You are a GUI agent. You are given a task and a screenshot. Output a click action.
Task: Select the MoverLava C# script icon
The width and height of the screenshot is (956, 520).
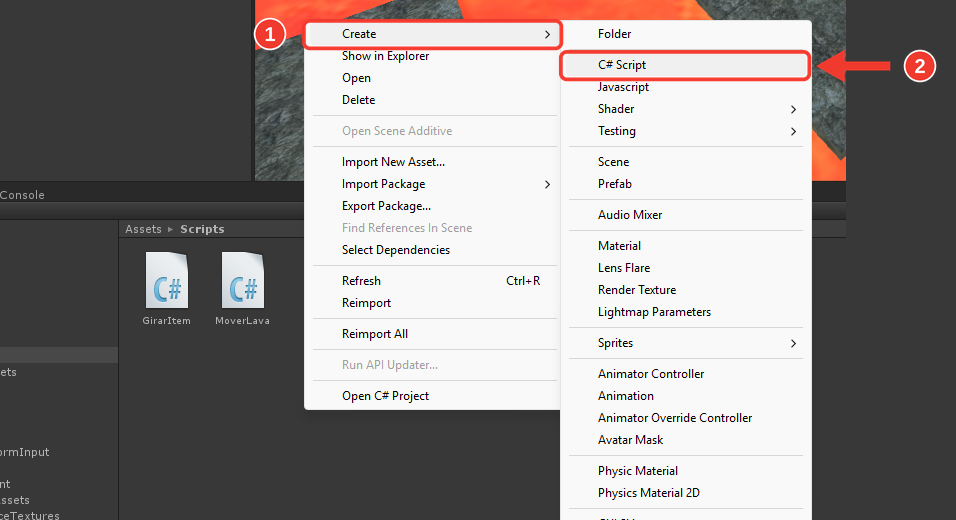(243, 280)
